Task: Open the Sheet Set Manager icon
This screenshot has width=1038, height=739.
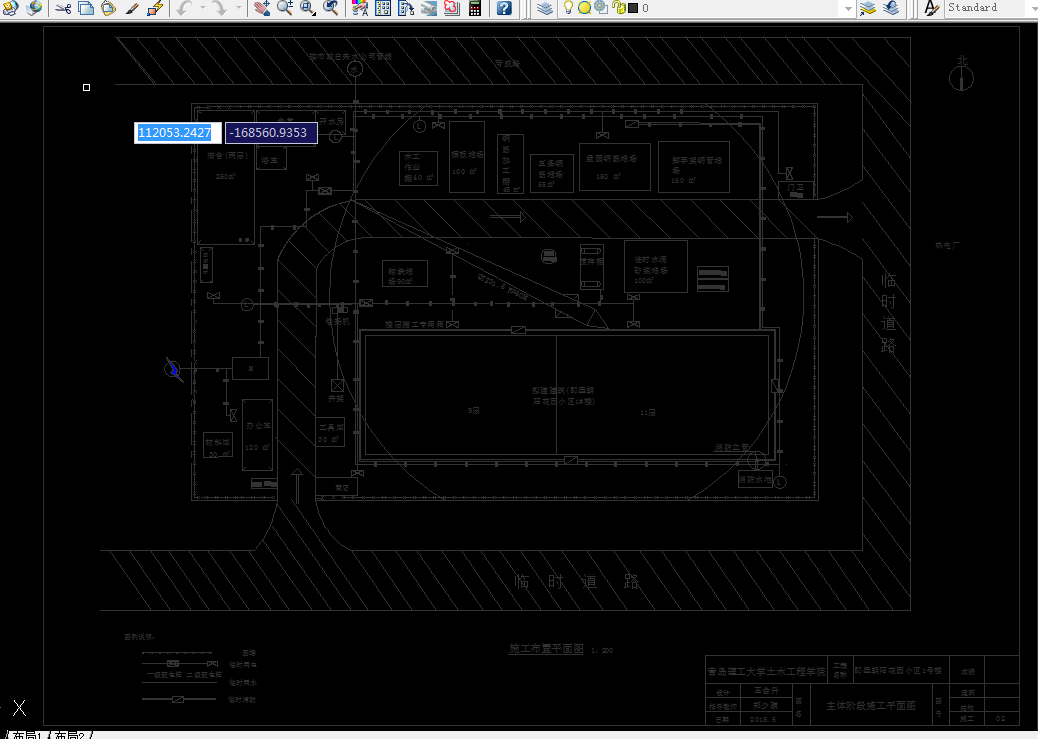Action: point(429,8)
